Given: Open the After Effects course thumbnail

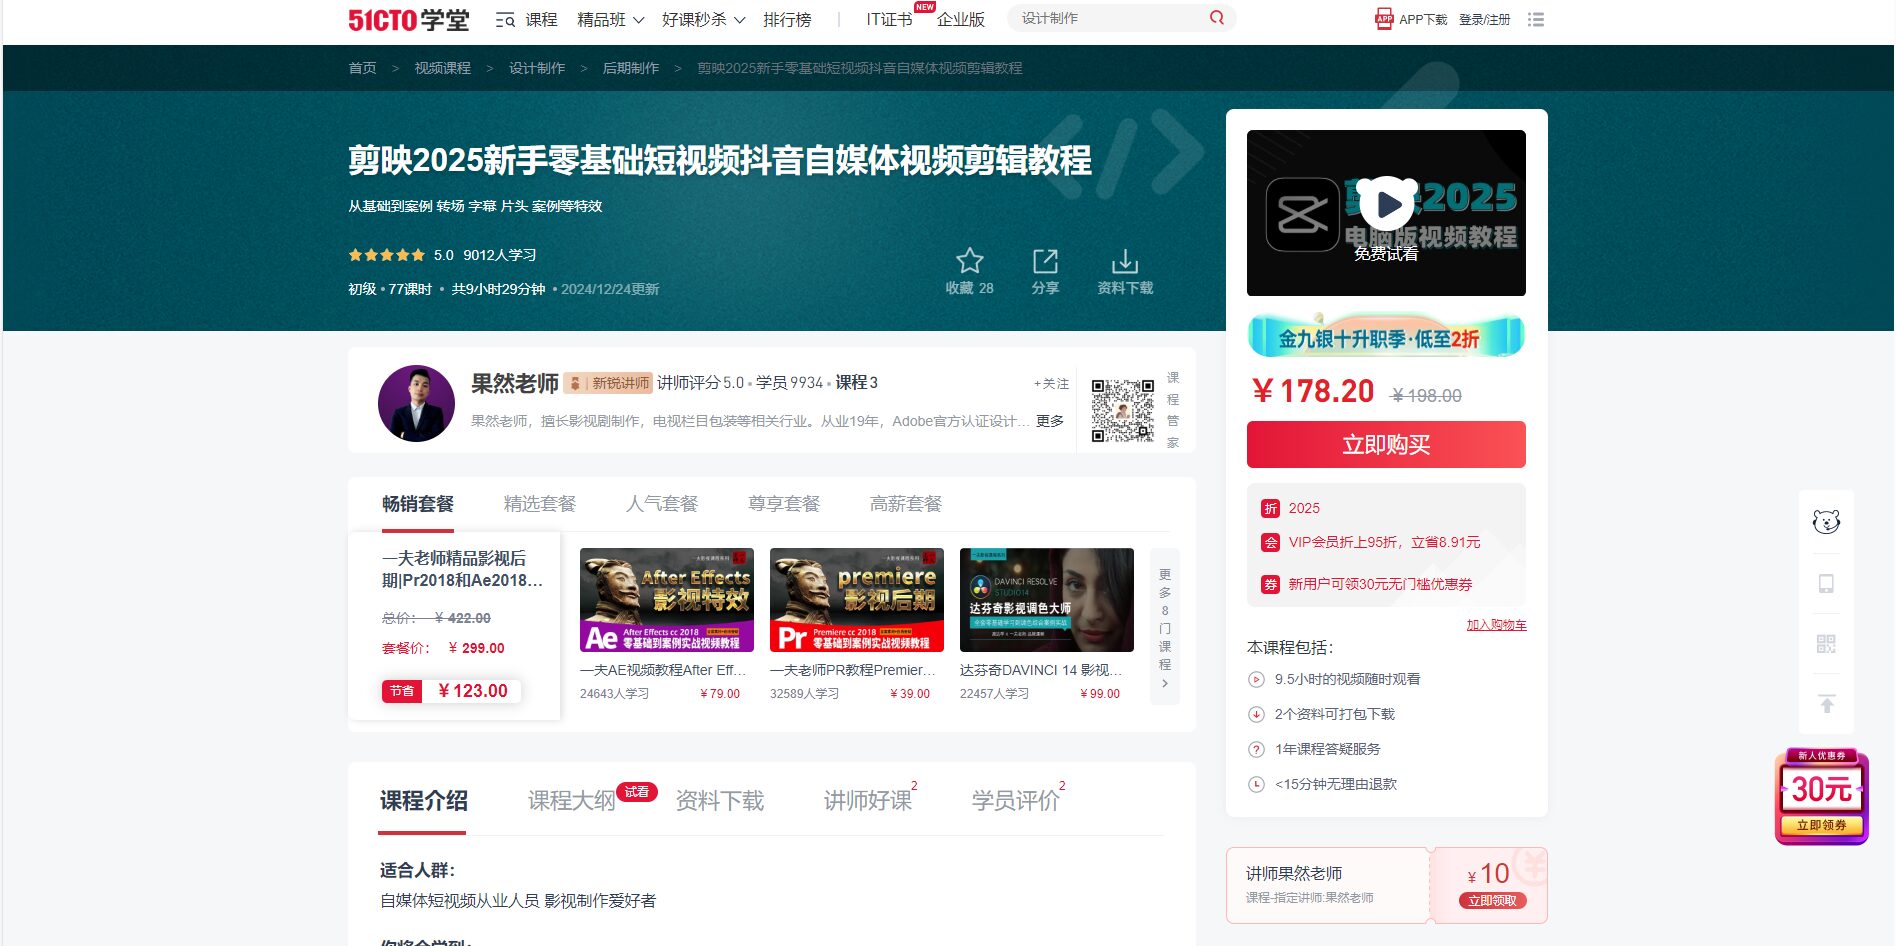Looking at the screenshot, I should [666, 600].
